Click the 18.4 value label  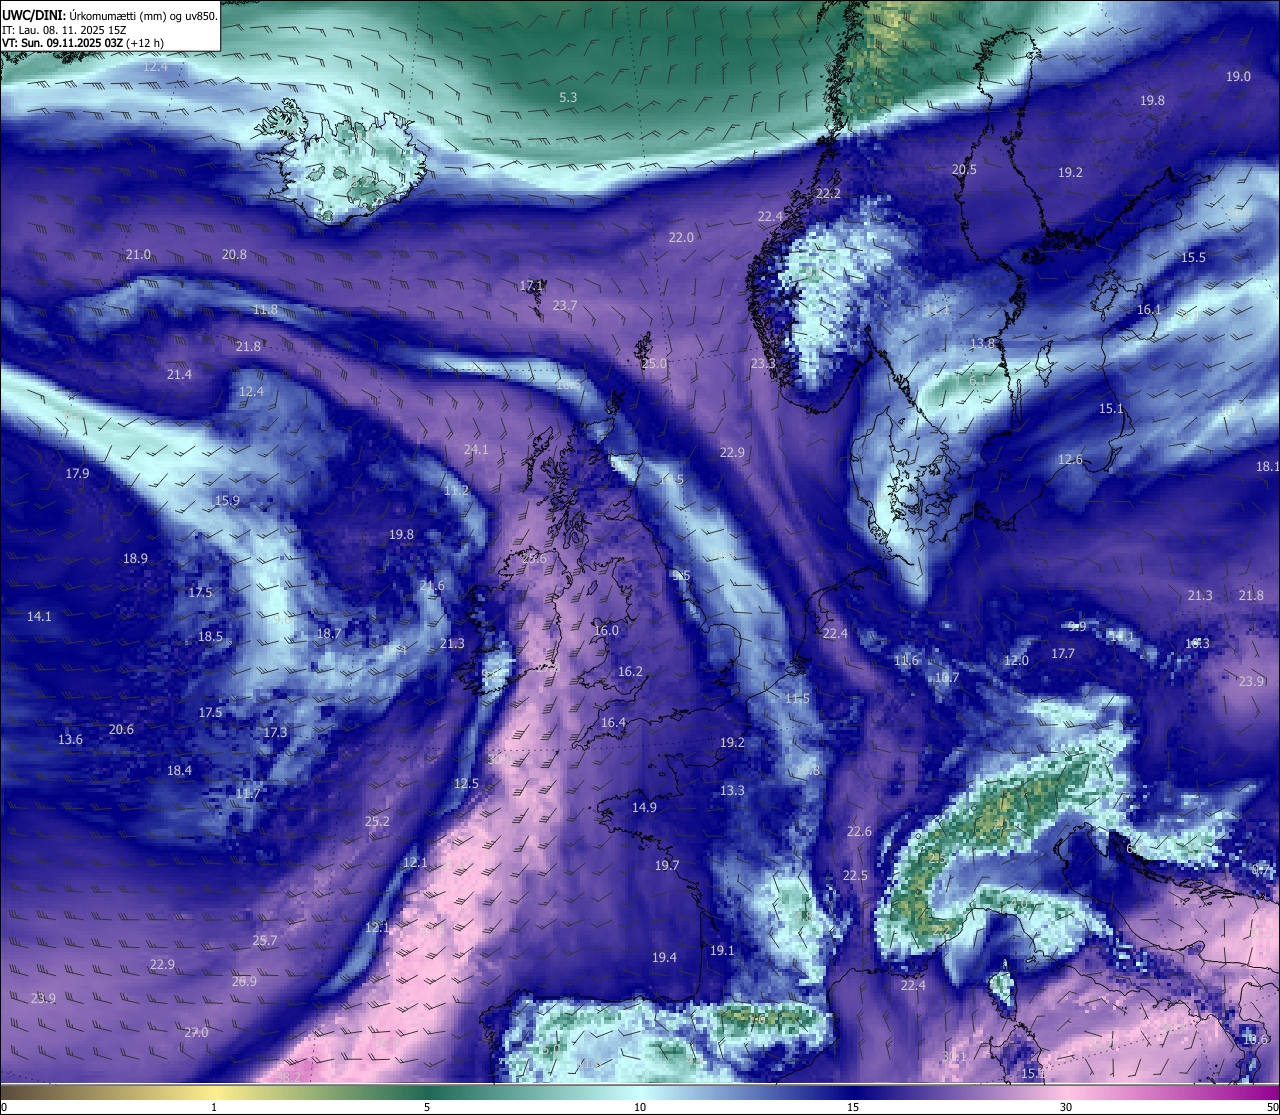179,770
